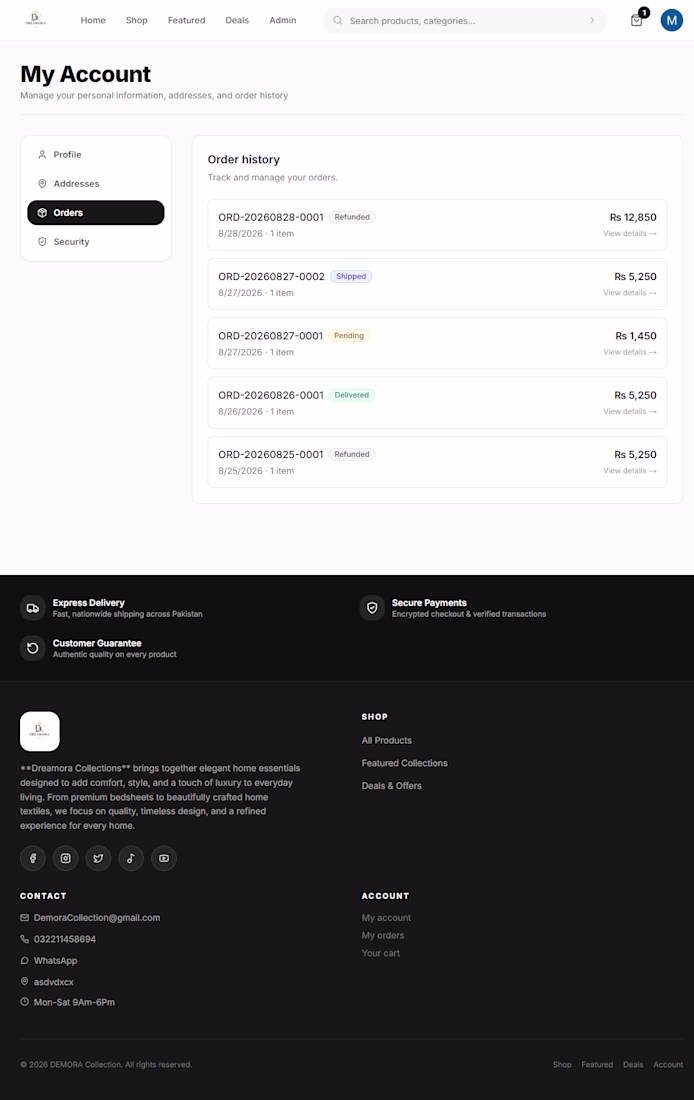
Task: Click the Customer Guarantee refresh icon
Action: 32,648
